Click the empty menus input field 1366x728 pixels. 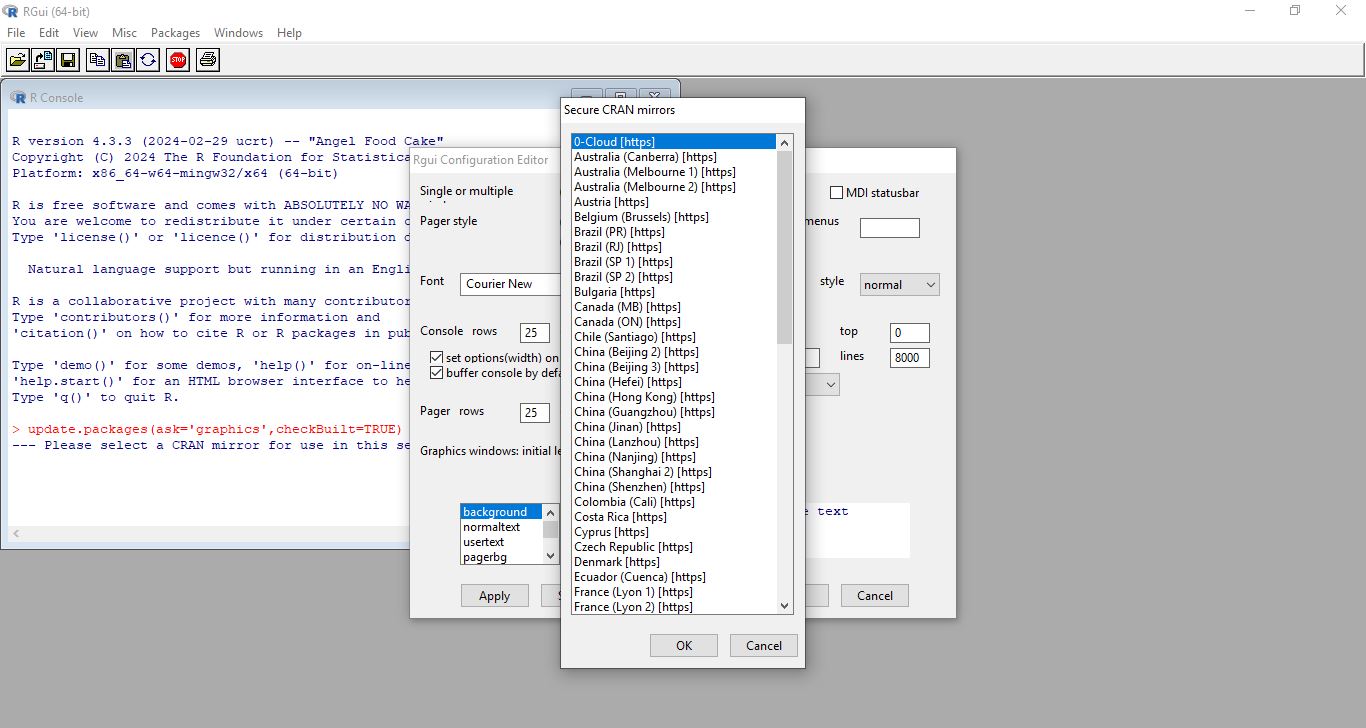pyautogui.click(x=890, y=227)
